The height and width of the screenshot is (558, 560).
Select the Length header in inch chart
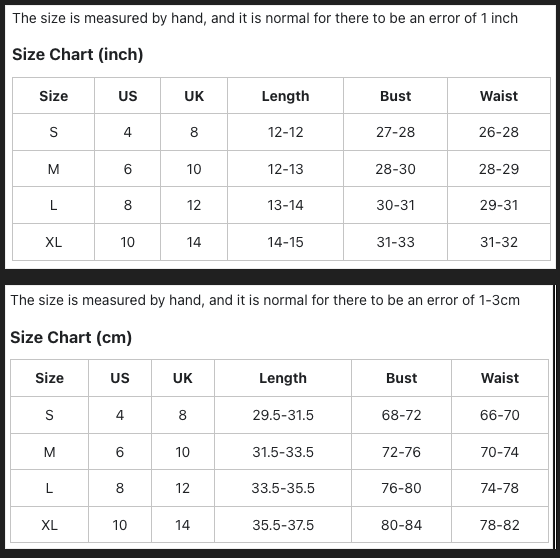click(285, 96)
